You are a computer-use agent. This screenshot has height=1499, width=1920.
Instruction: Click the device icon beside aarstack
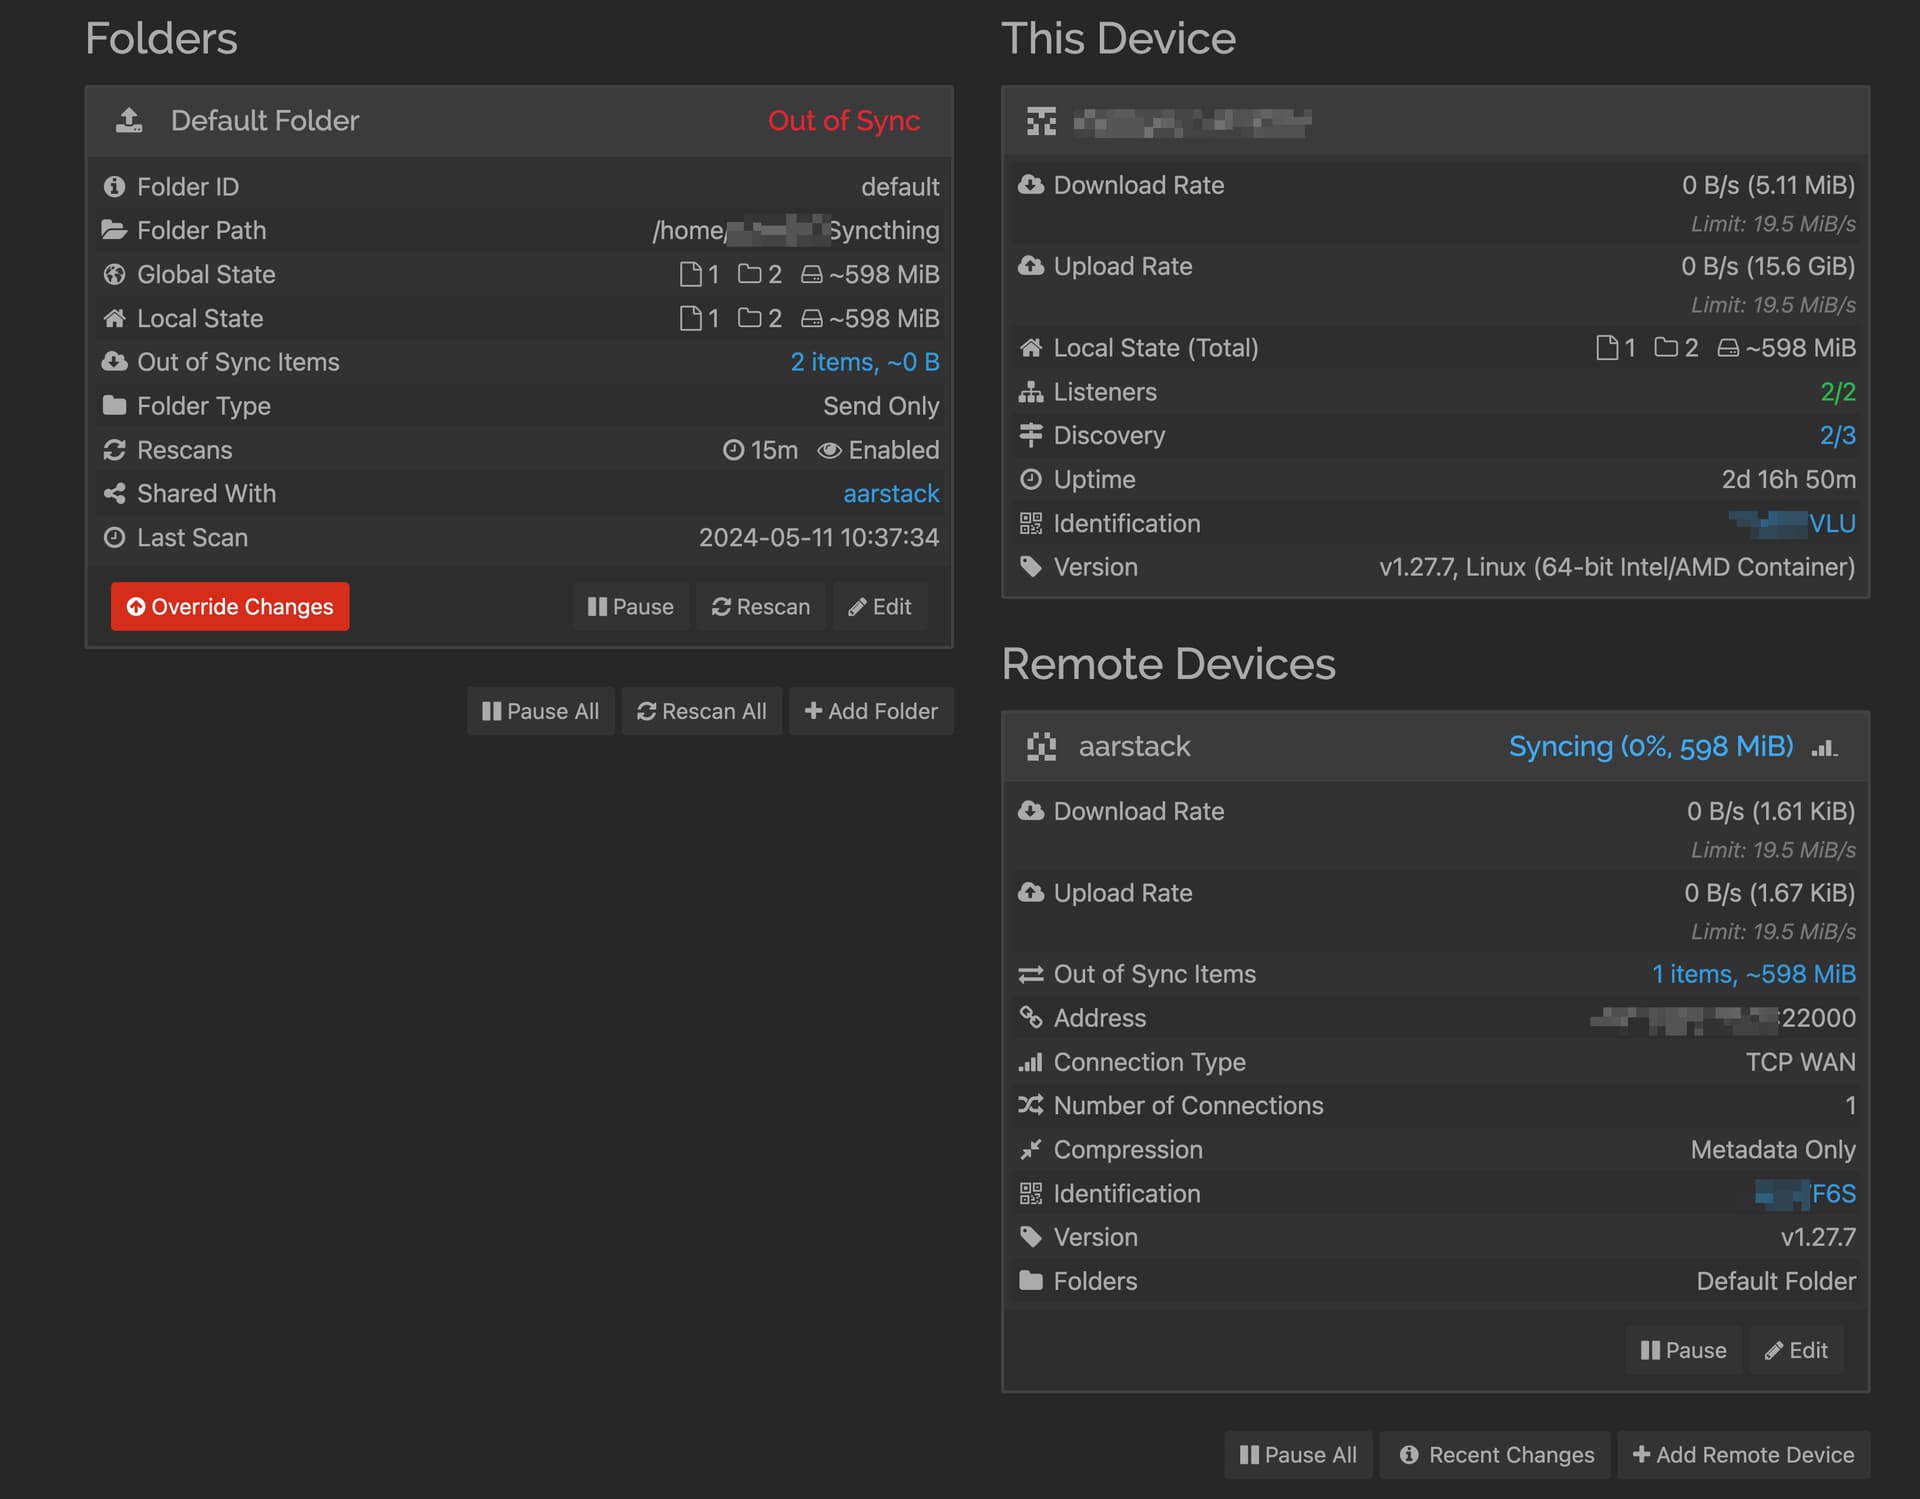(1041, 746)
